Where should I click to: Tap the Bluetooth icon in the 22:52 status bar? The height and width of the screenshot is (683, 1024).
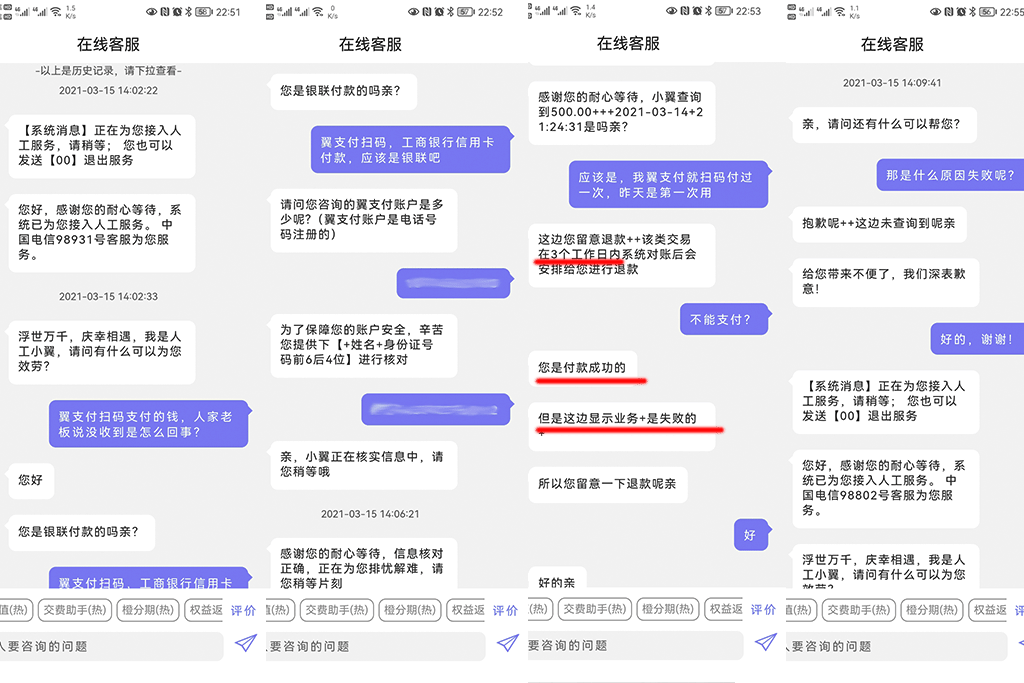tap(450, 12)
